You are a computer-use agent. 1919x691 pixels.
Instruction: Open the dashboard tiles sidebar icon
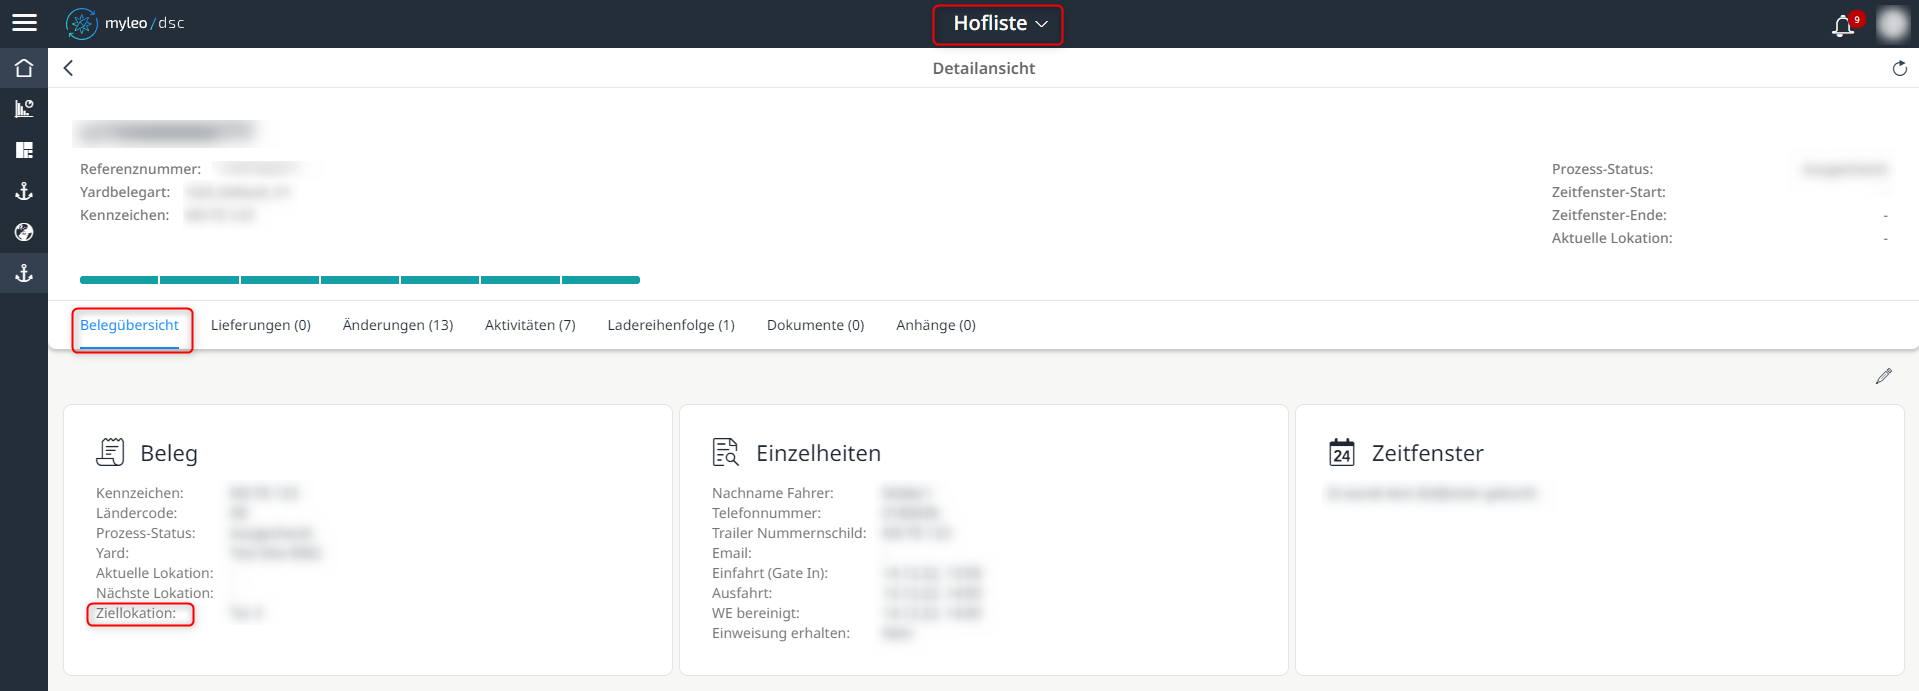coord(24,150)
